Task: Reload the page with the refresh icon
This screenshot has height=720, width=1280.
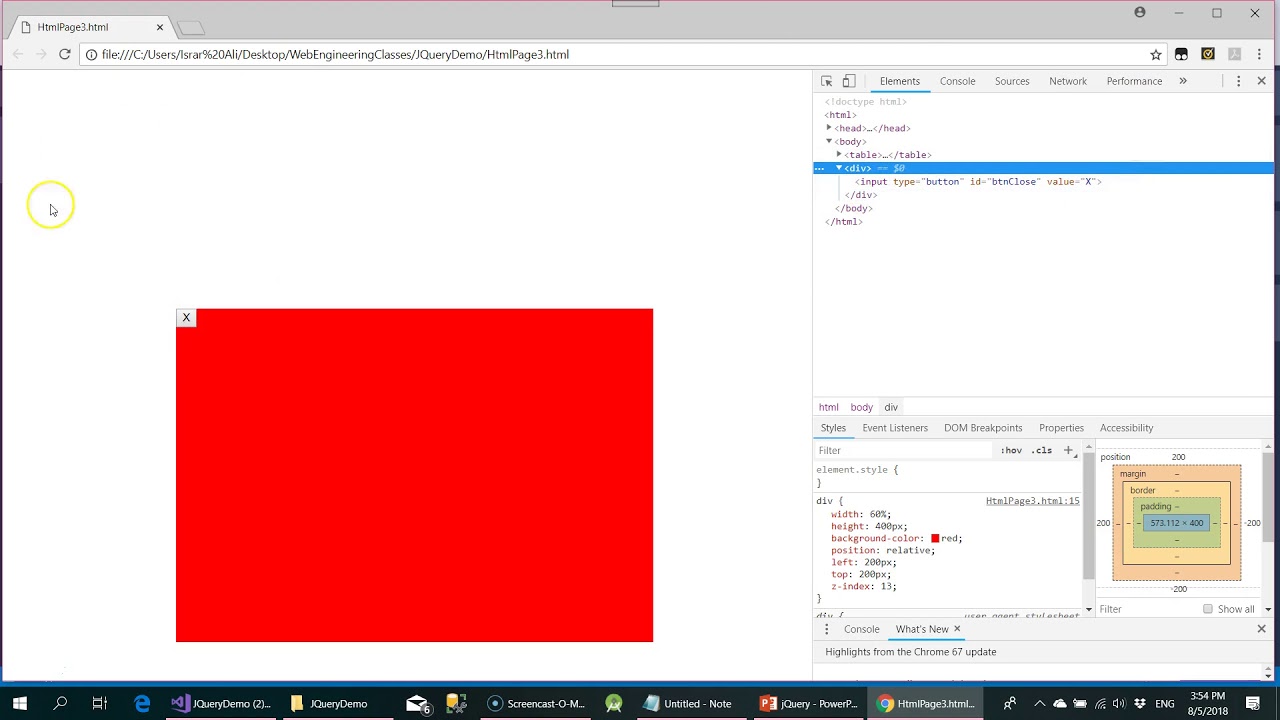Action: coord(65,54)
